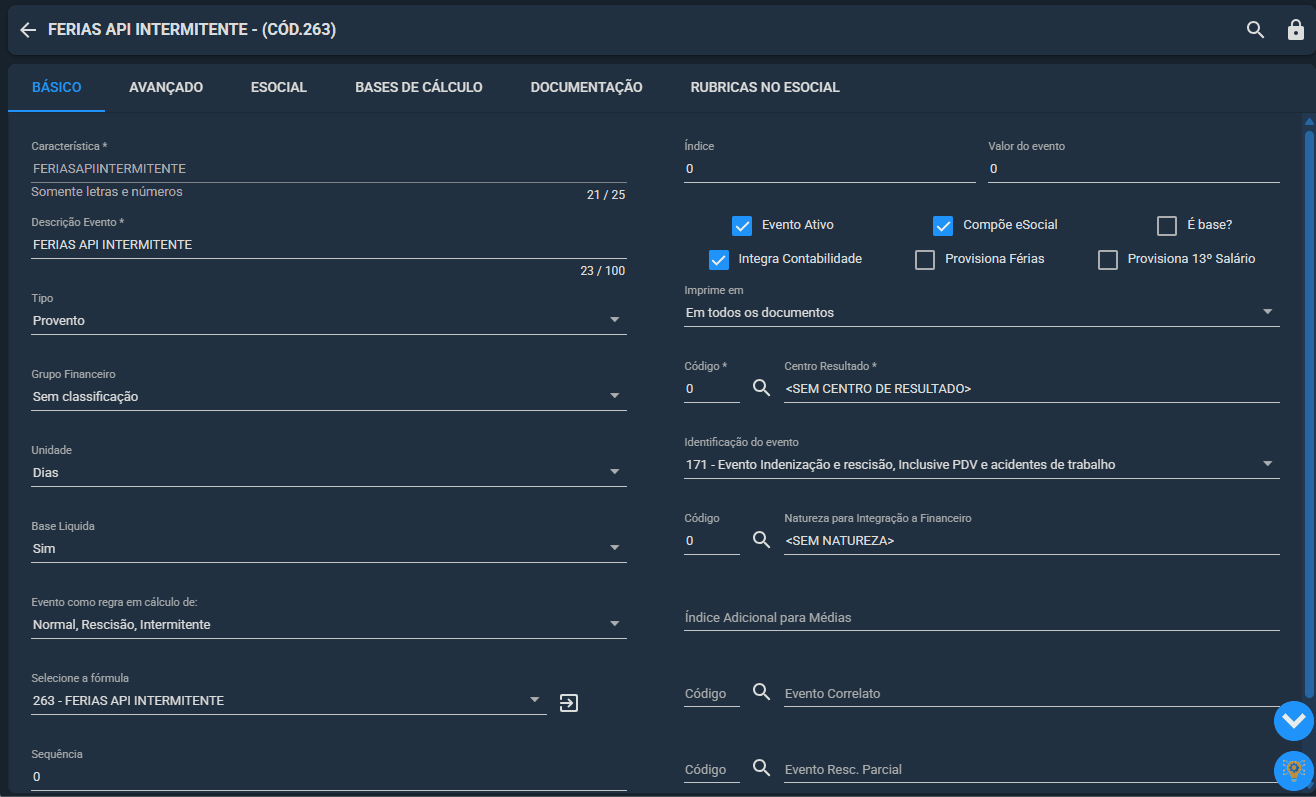Click the 23 / 100 character counter
This screenshot has height=797, width=1316.
tap(603, 271)
